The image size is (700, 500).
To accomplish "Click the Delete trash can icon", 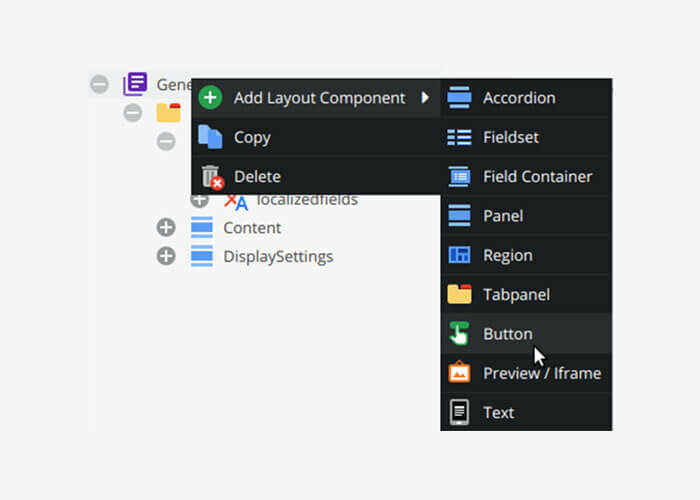I will coord(212,177).
